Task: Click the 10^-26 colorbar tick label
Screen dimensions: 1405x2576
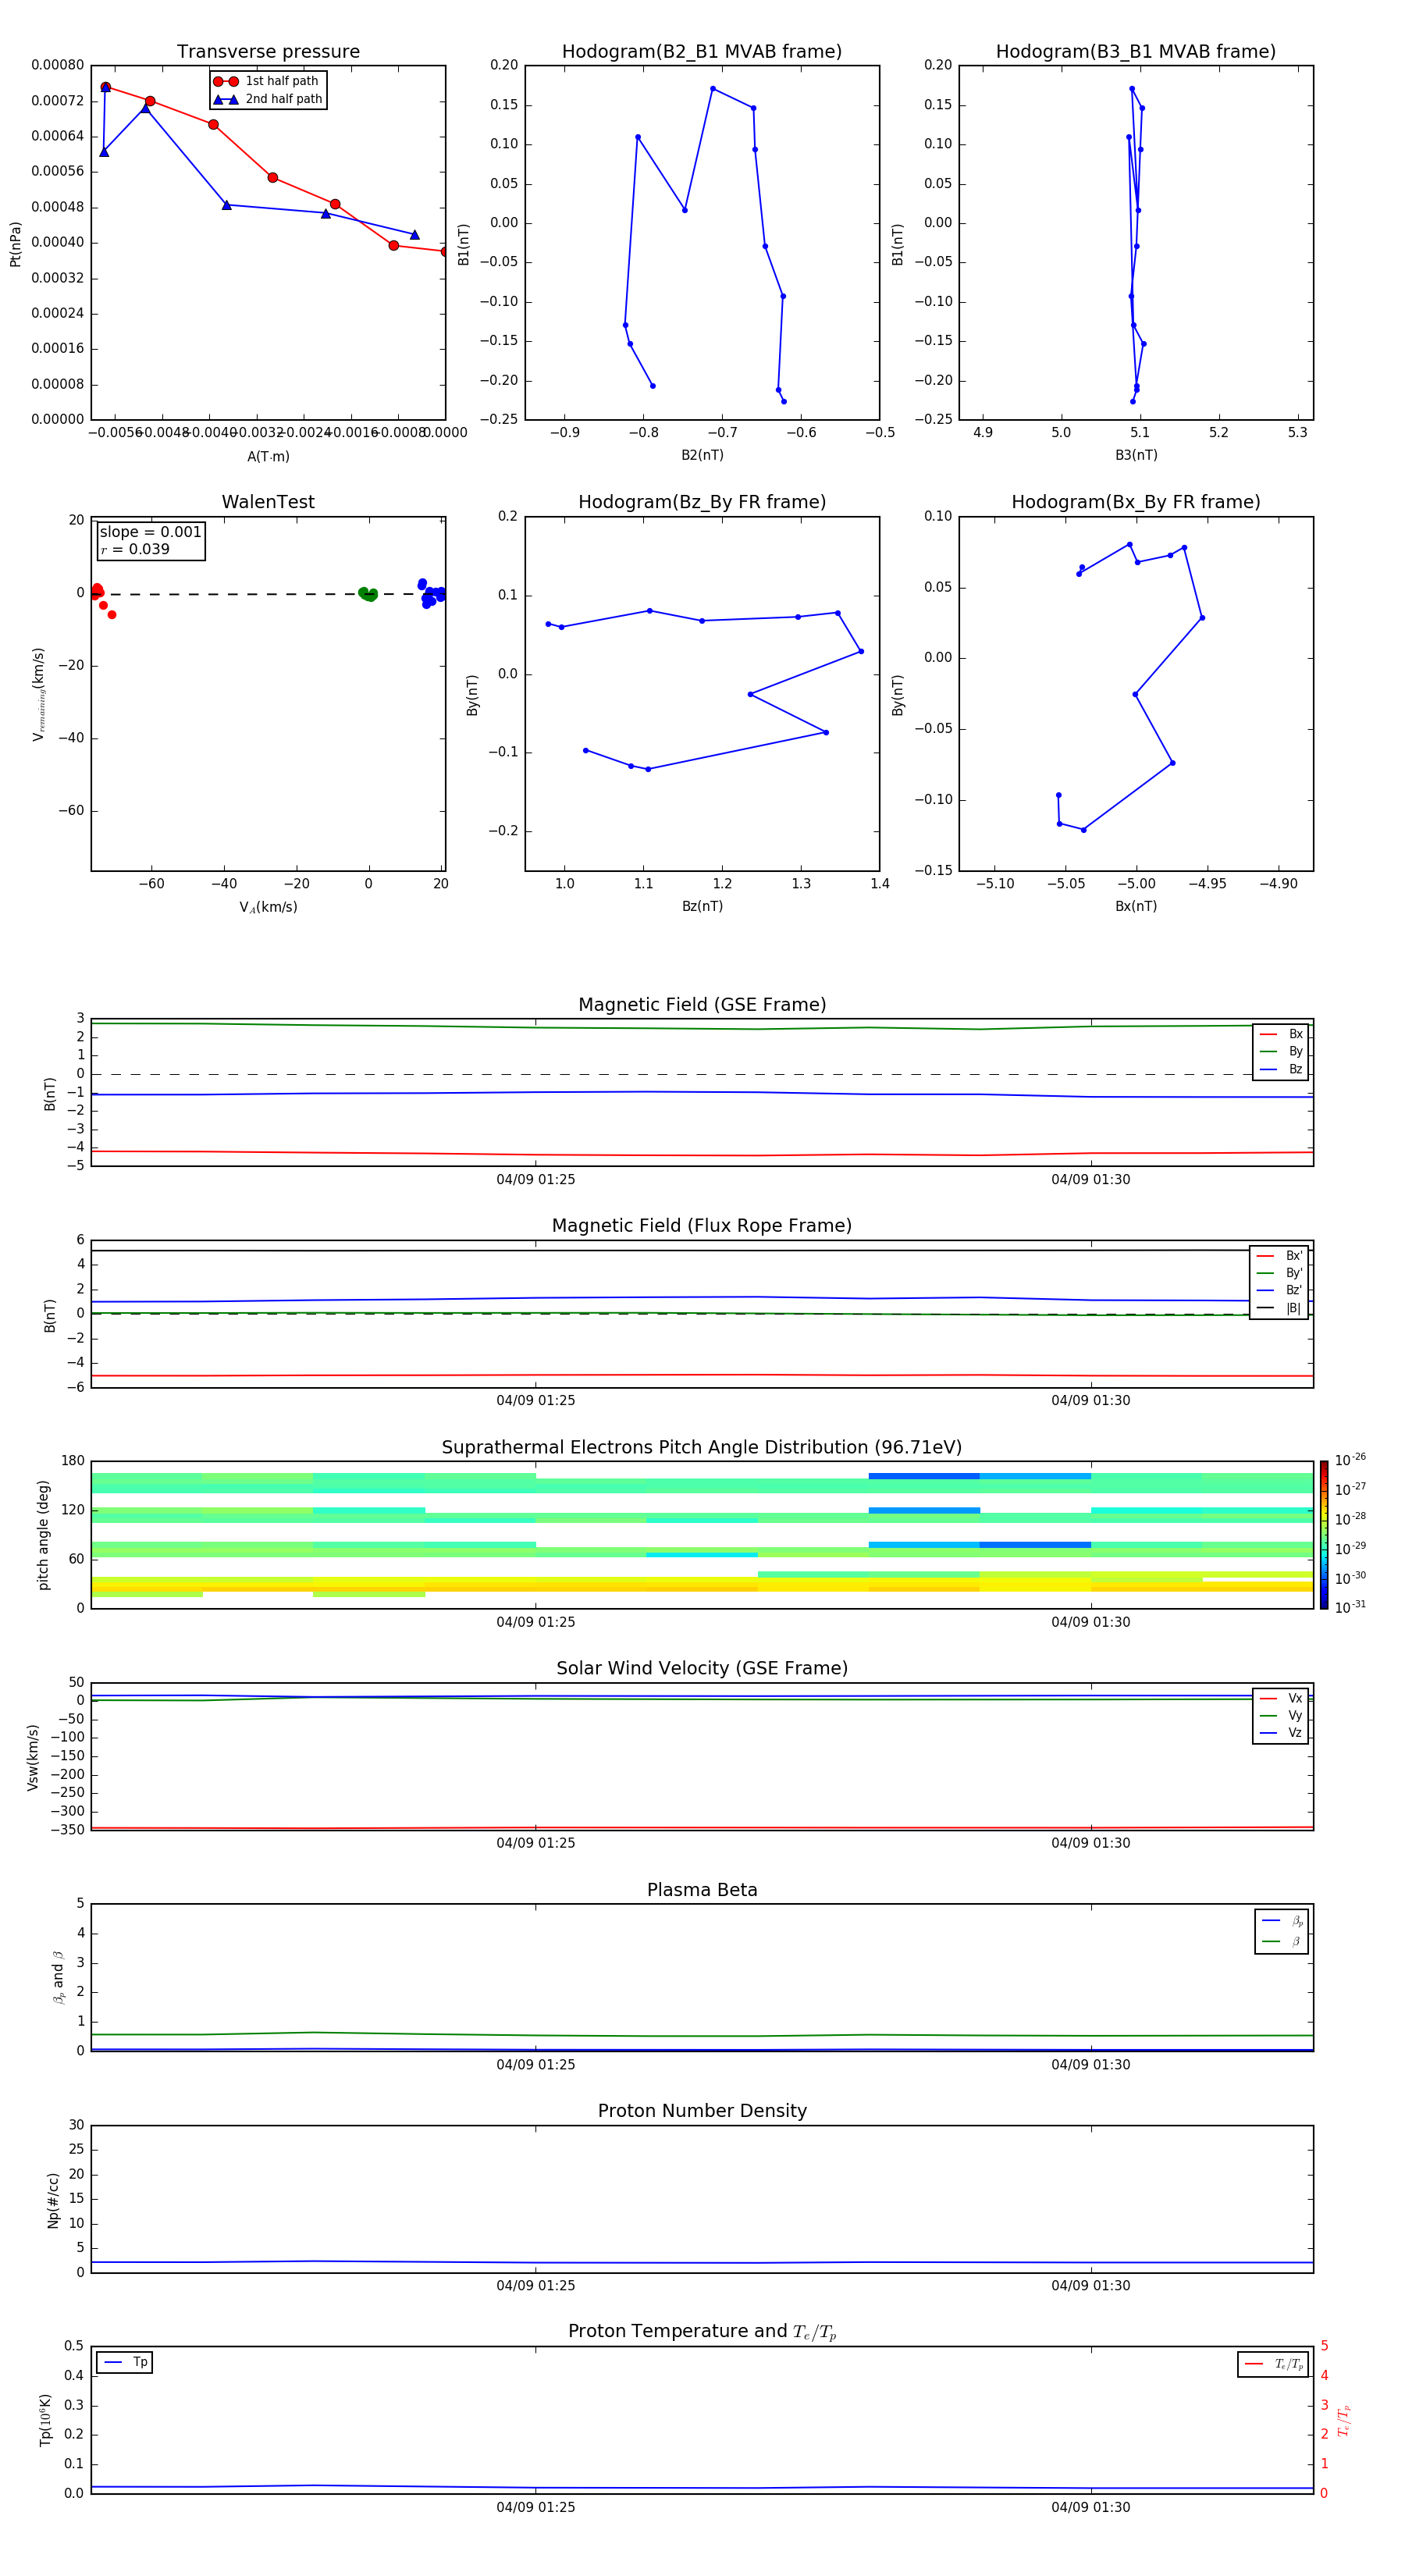Action: click(1350, 1460)
